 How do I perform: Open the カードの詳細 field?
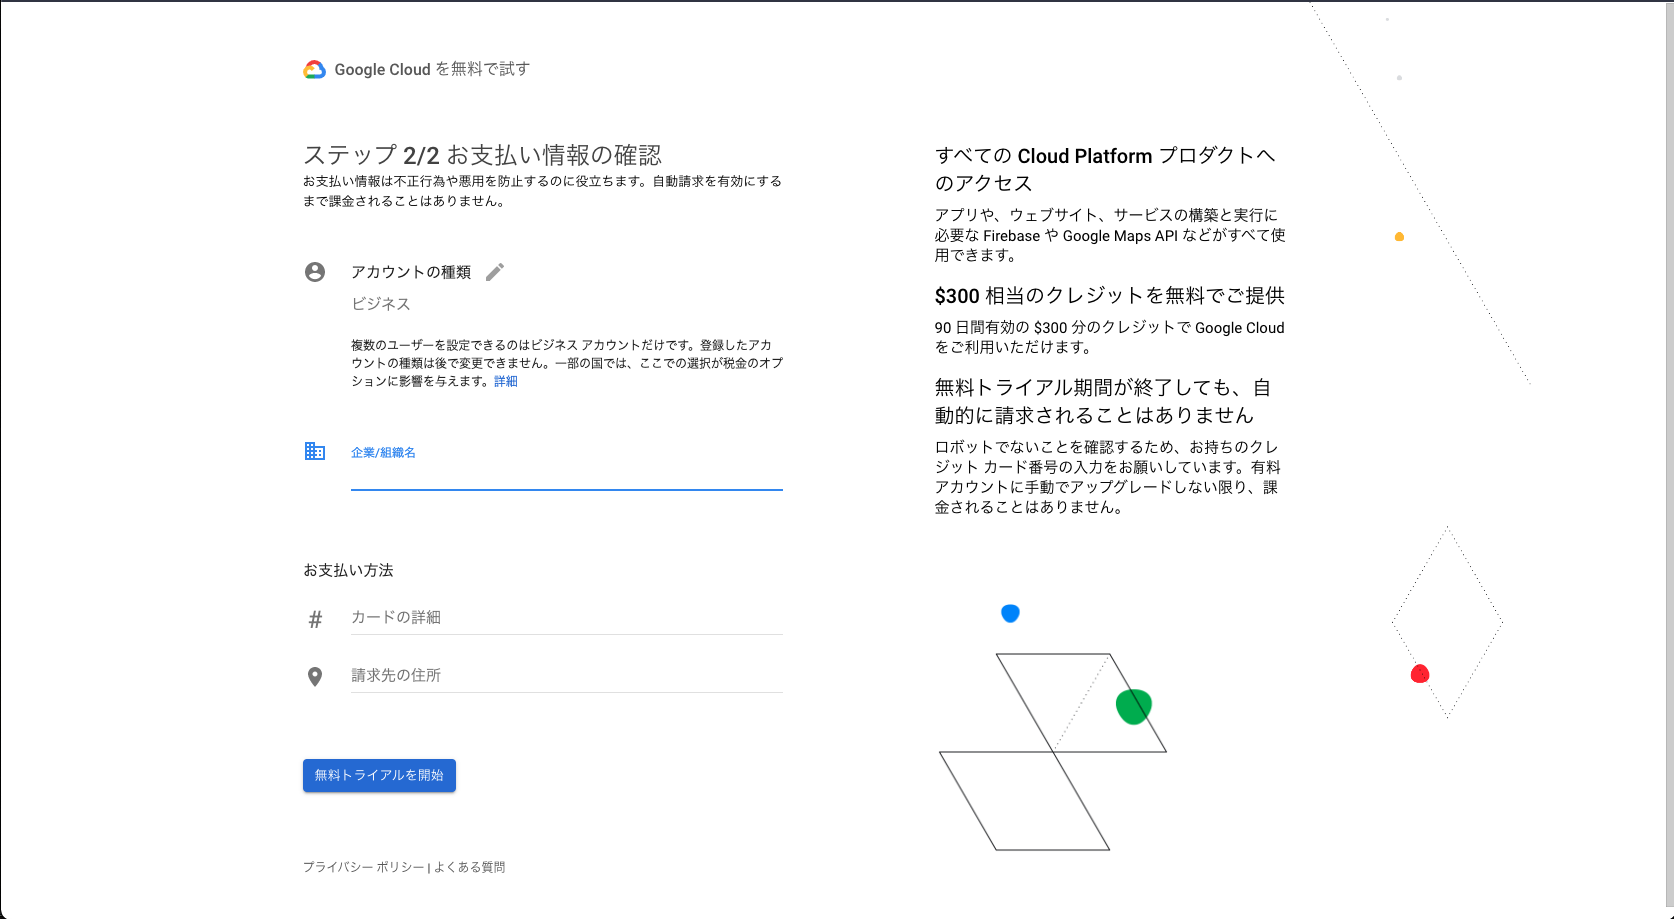567,618
